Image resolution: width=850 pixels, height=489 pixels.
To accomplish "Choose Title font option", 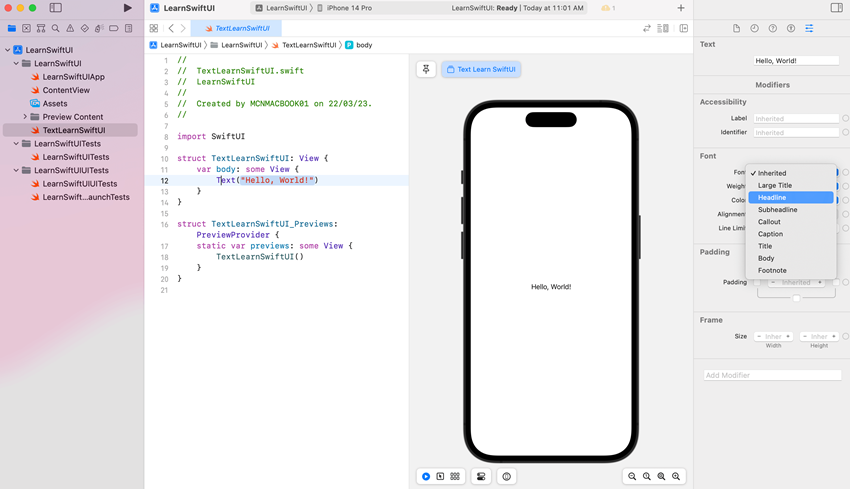I will click(x=791, y=246).
